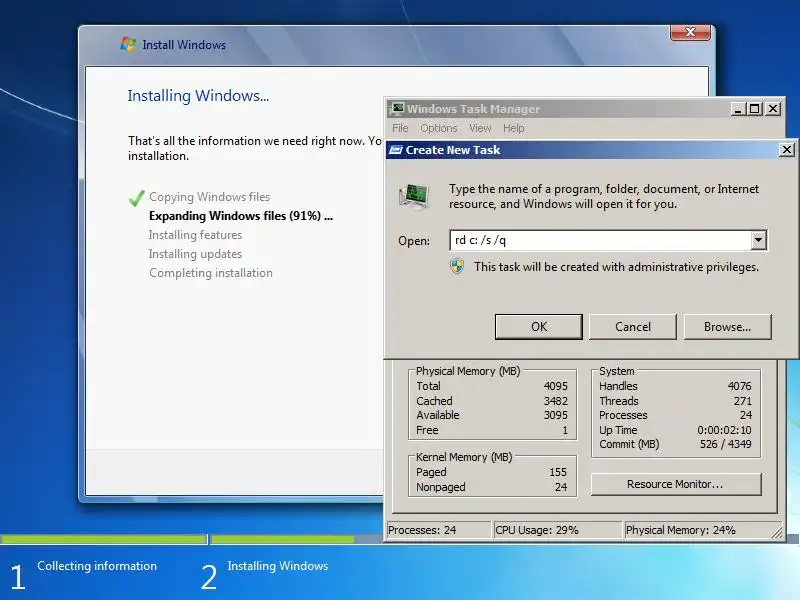
Task: Confirm the new task with OK
Action: (x=539, y=327)
